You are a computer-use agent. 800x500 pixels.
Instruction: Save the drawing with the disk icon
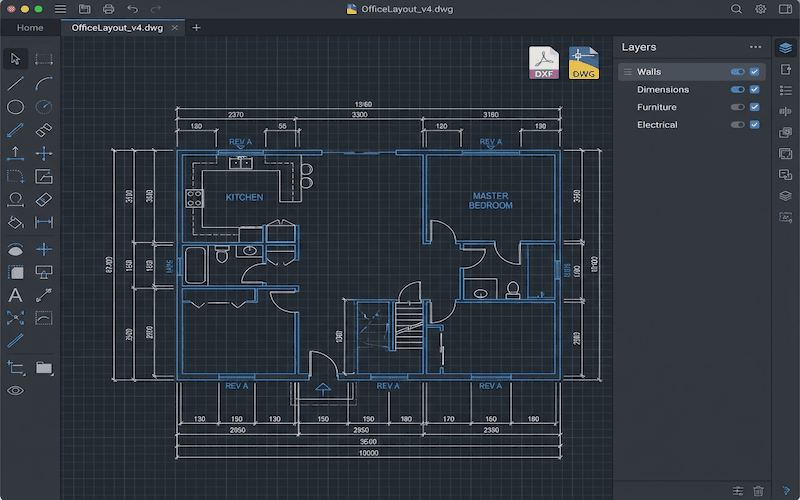(85, 9)
